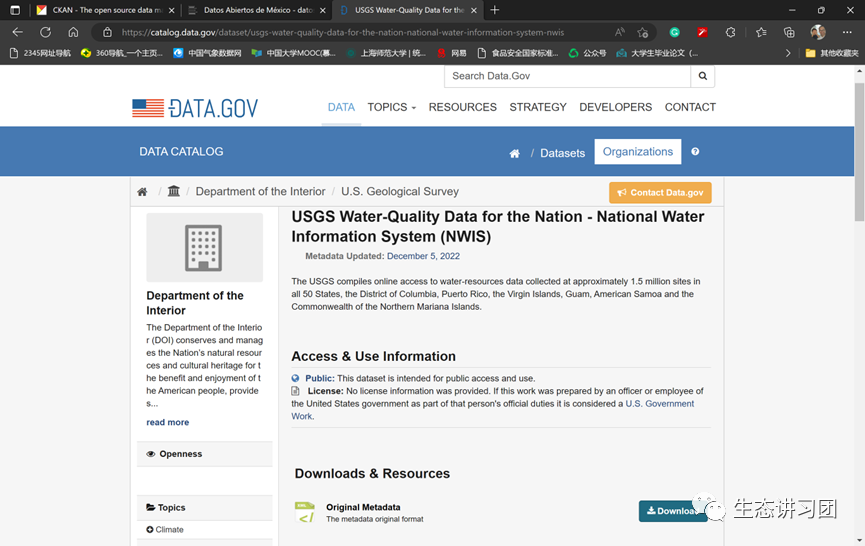This screenshot has height=546, width=865.
Task: Open read aloud icon in address bar
Action: [620, 32]
